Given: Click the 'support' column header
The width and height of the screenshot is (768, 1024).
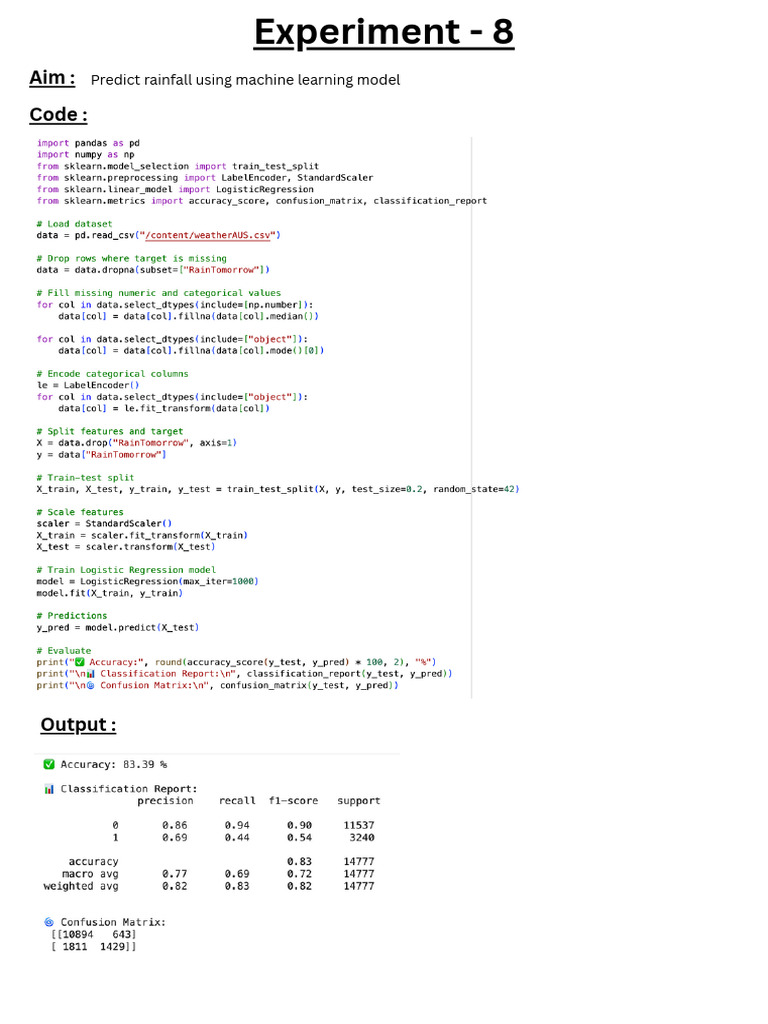Looking at the screenshot, I should point(359,801).
